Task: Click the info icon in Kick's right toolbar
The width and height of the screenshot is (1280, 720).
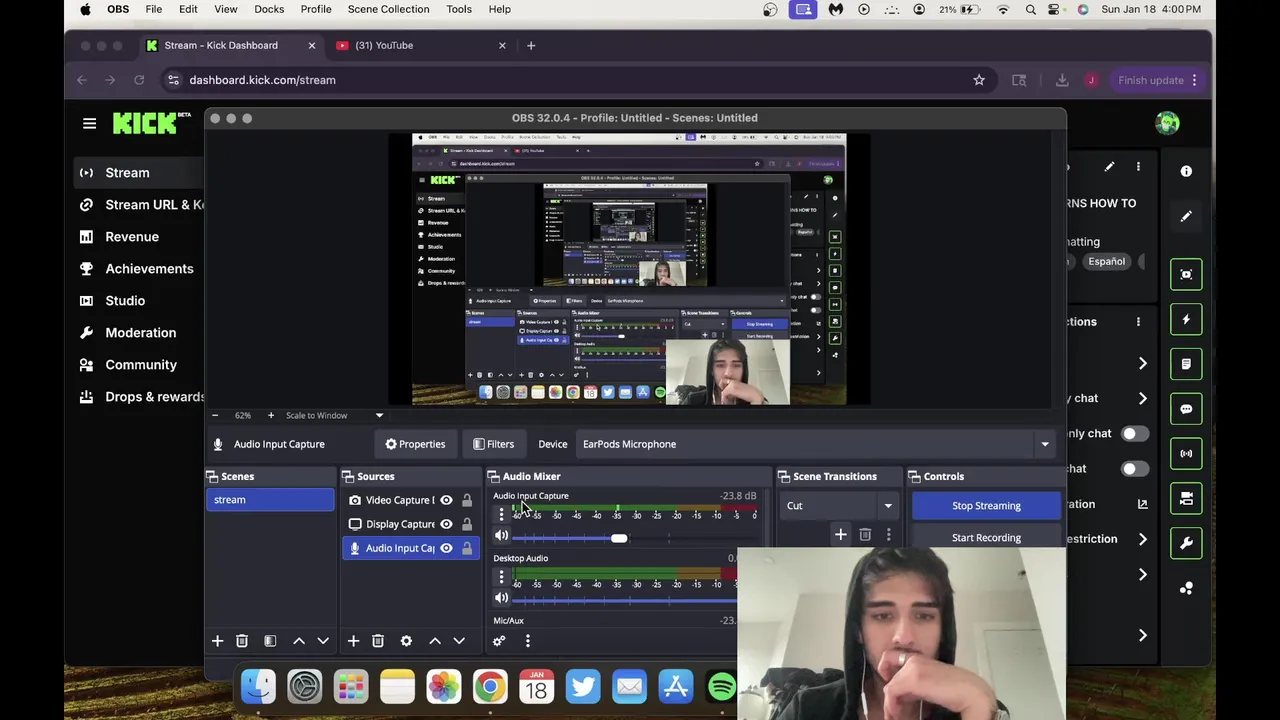Action: click(x=1186, y=171)
